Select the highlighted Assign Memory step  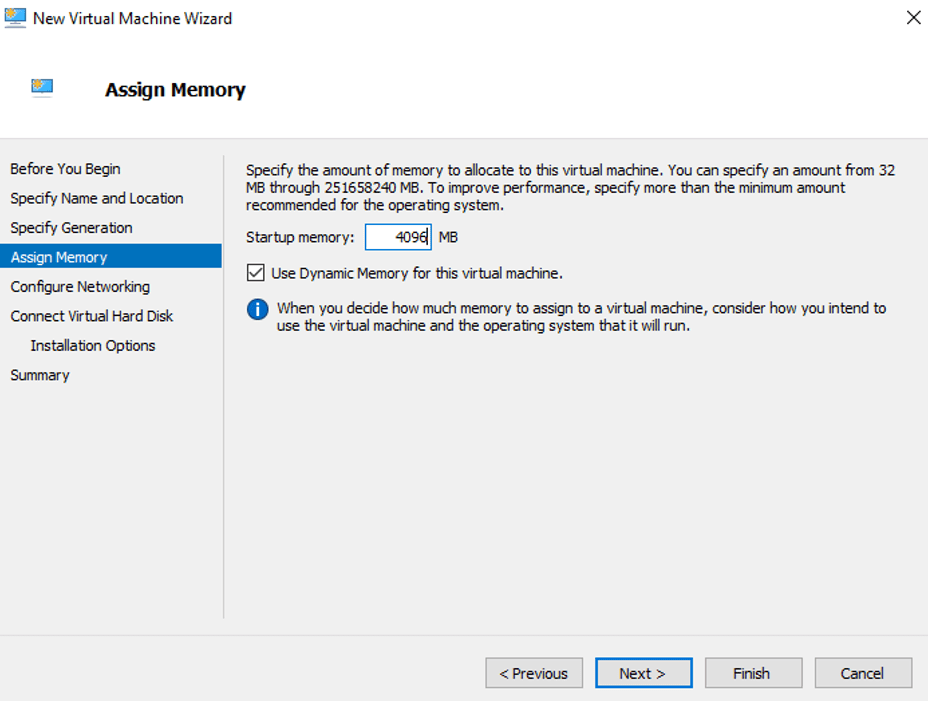59,257
